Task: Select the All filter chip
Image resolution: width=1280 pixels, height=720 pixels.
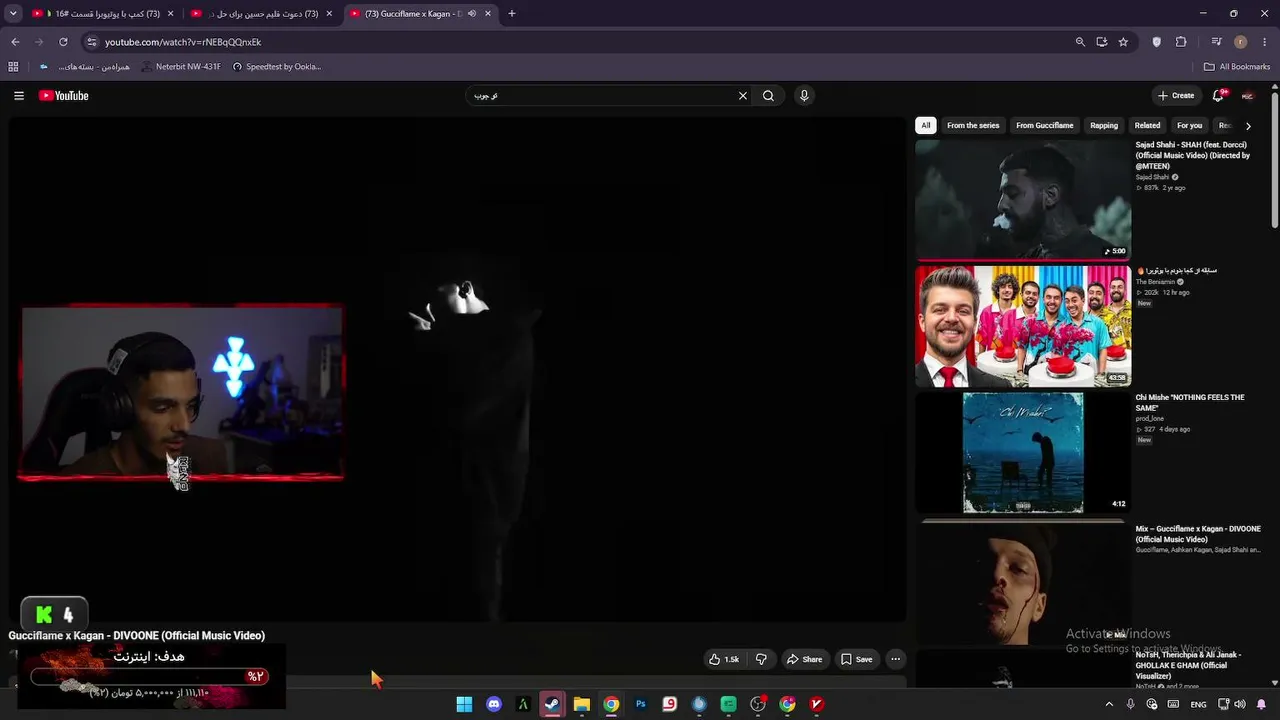Action: [926, 126]
